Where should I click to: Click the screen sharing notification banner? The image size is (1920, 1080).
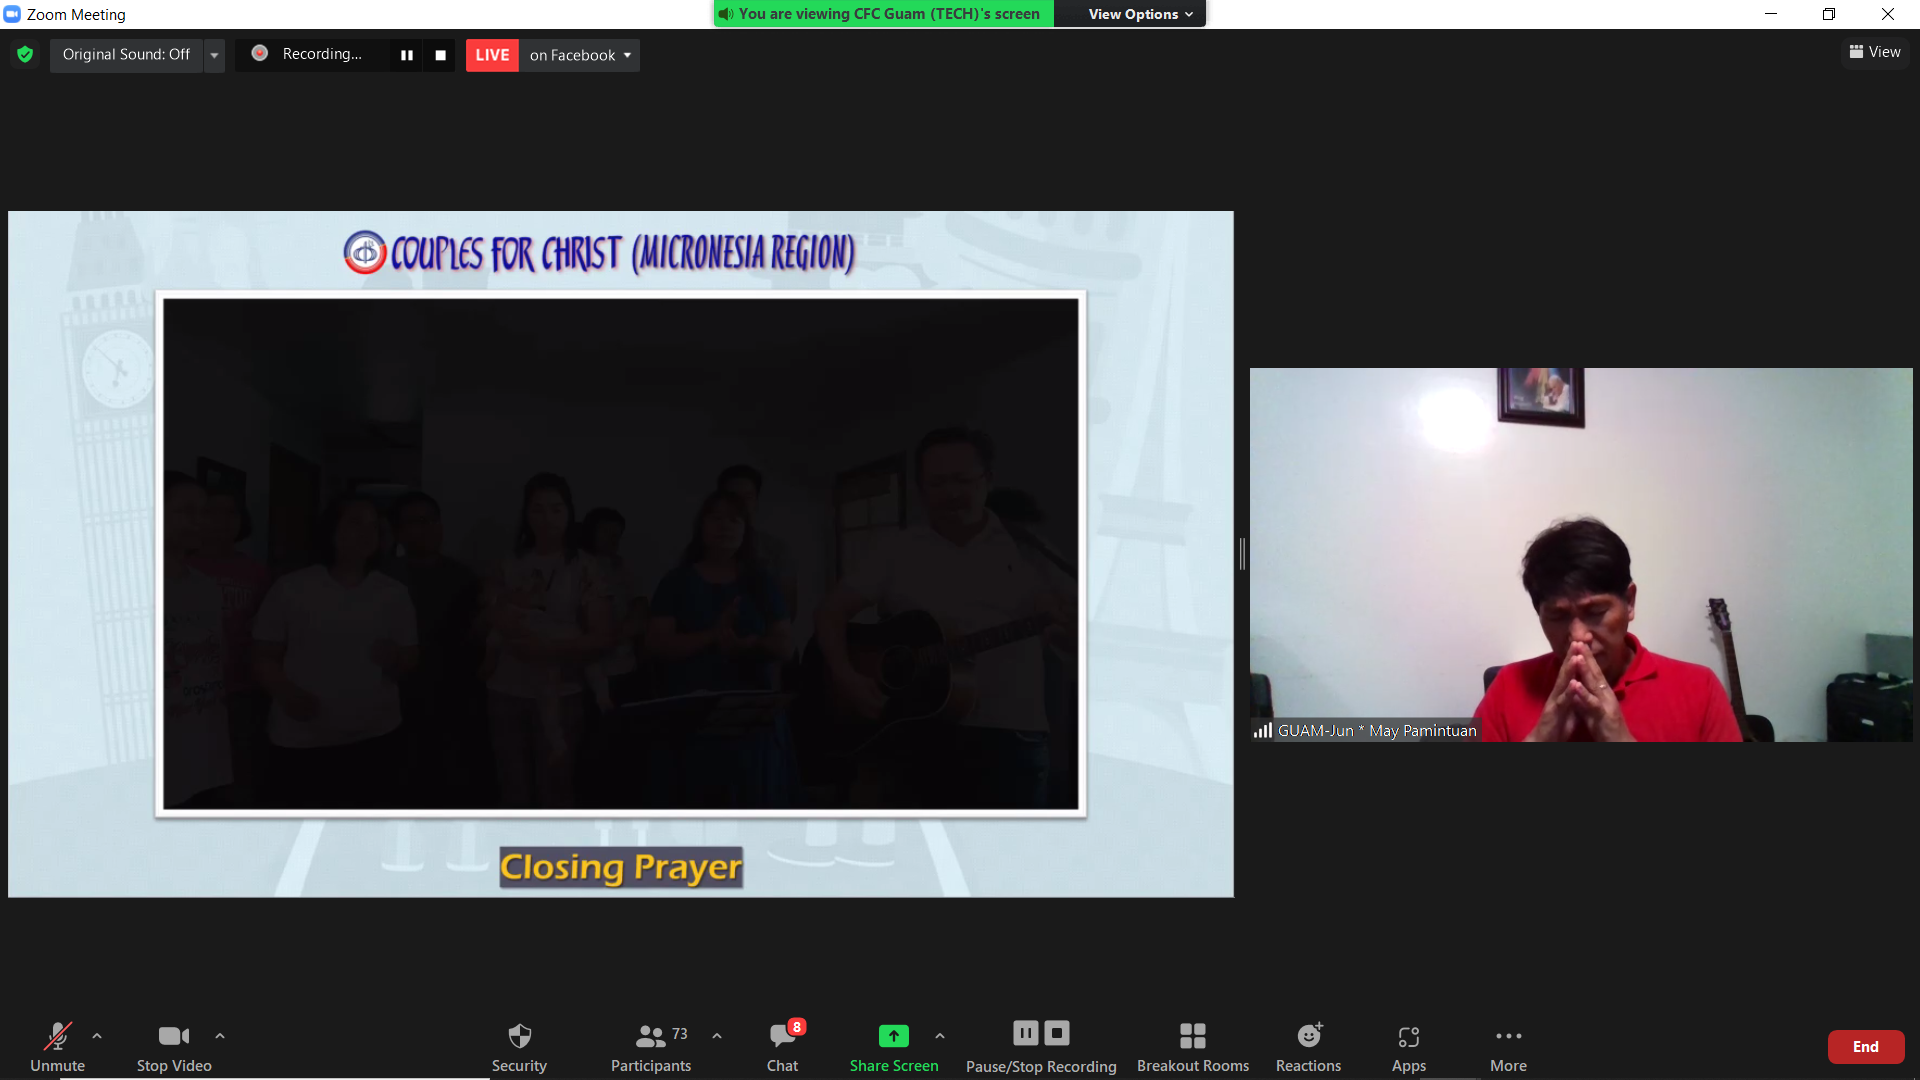884,14
